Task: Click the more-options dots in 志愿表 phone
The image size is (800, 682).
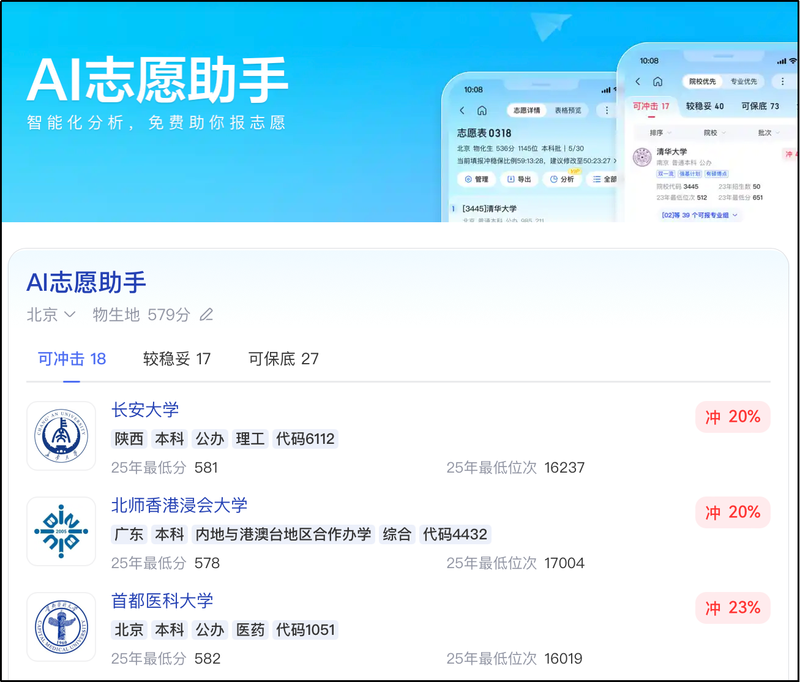Action: (607, 110)
